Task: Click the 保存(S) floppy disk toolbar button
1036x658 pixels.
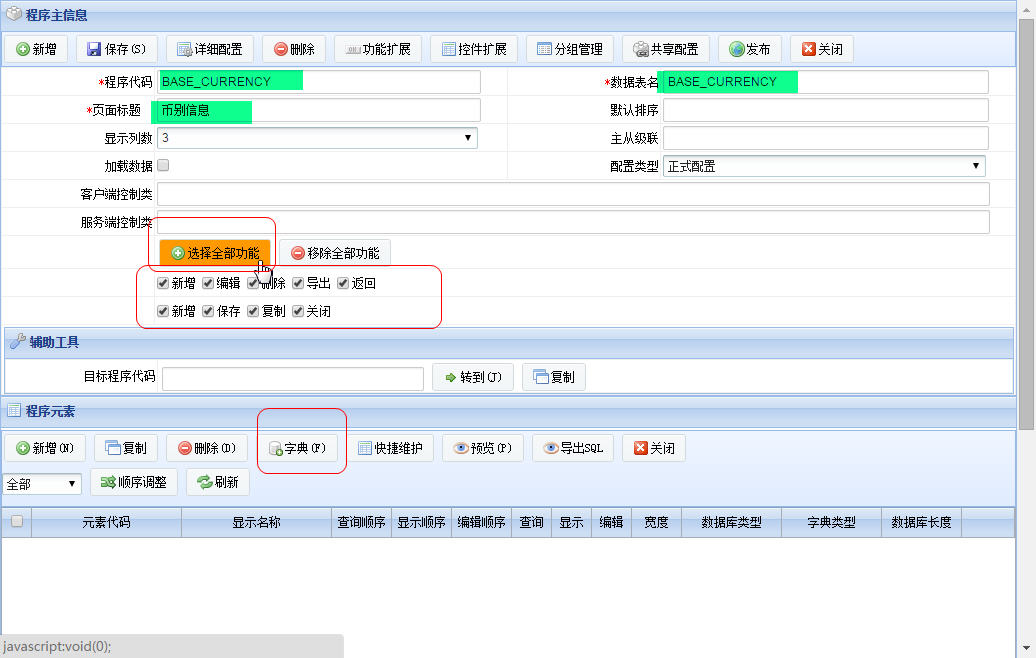Action: [116, 49]
